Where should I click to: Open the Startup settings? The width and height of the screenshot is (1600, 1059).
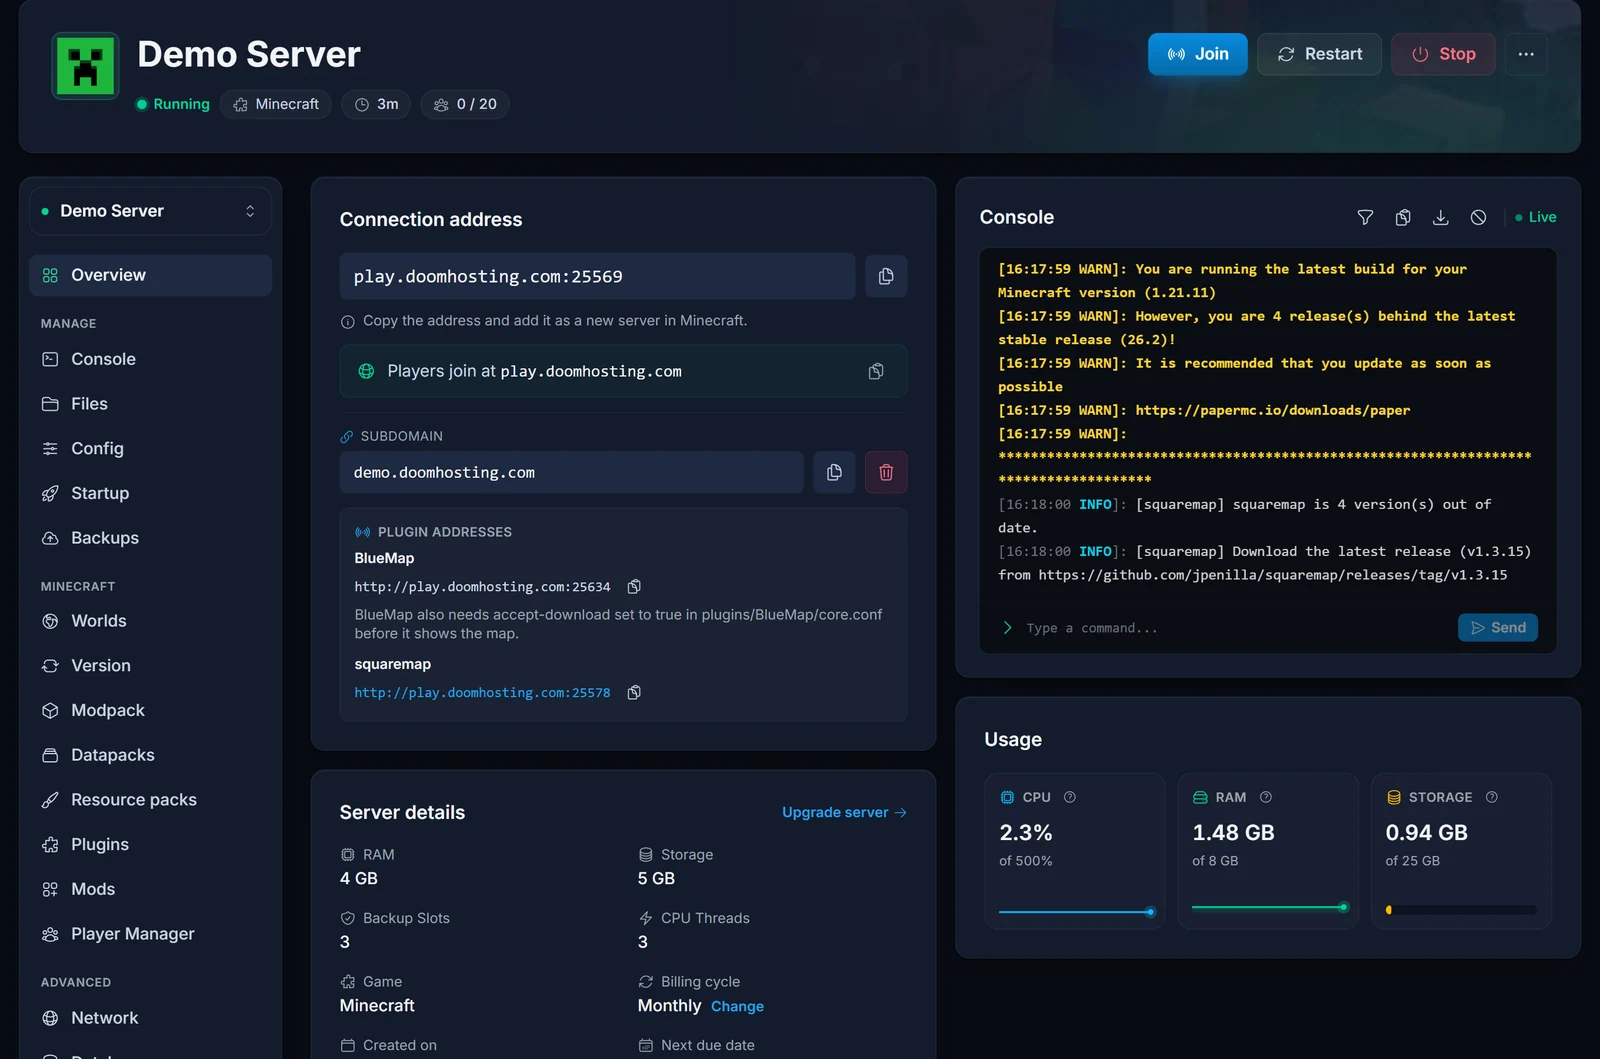[x=150, y=493]
